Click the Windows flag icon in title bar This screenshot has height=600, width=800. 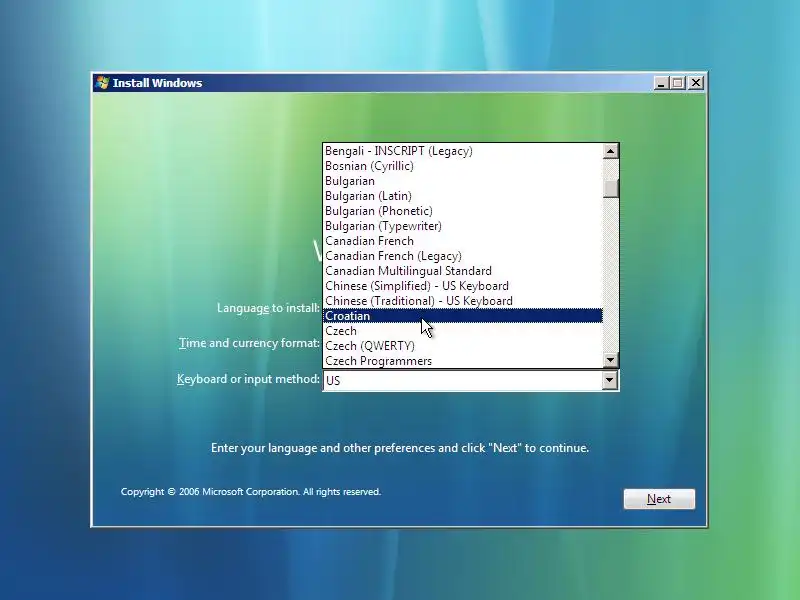click(102, 83)
